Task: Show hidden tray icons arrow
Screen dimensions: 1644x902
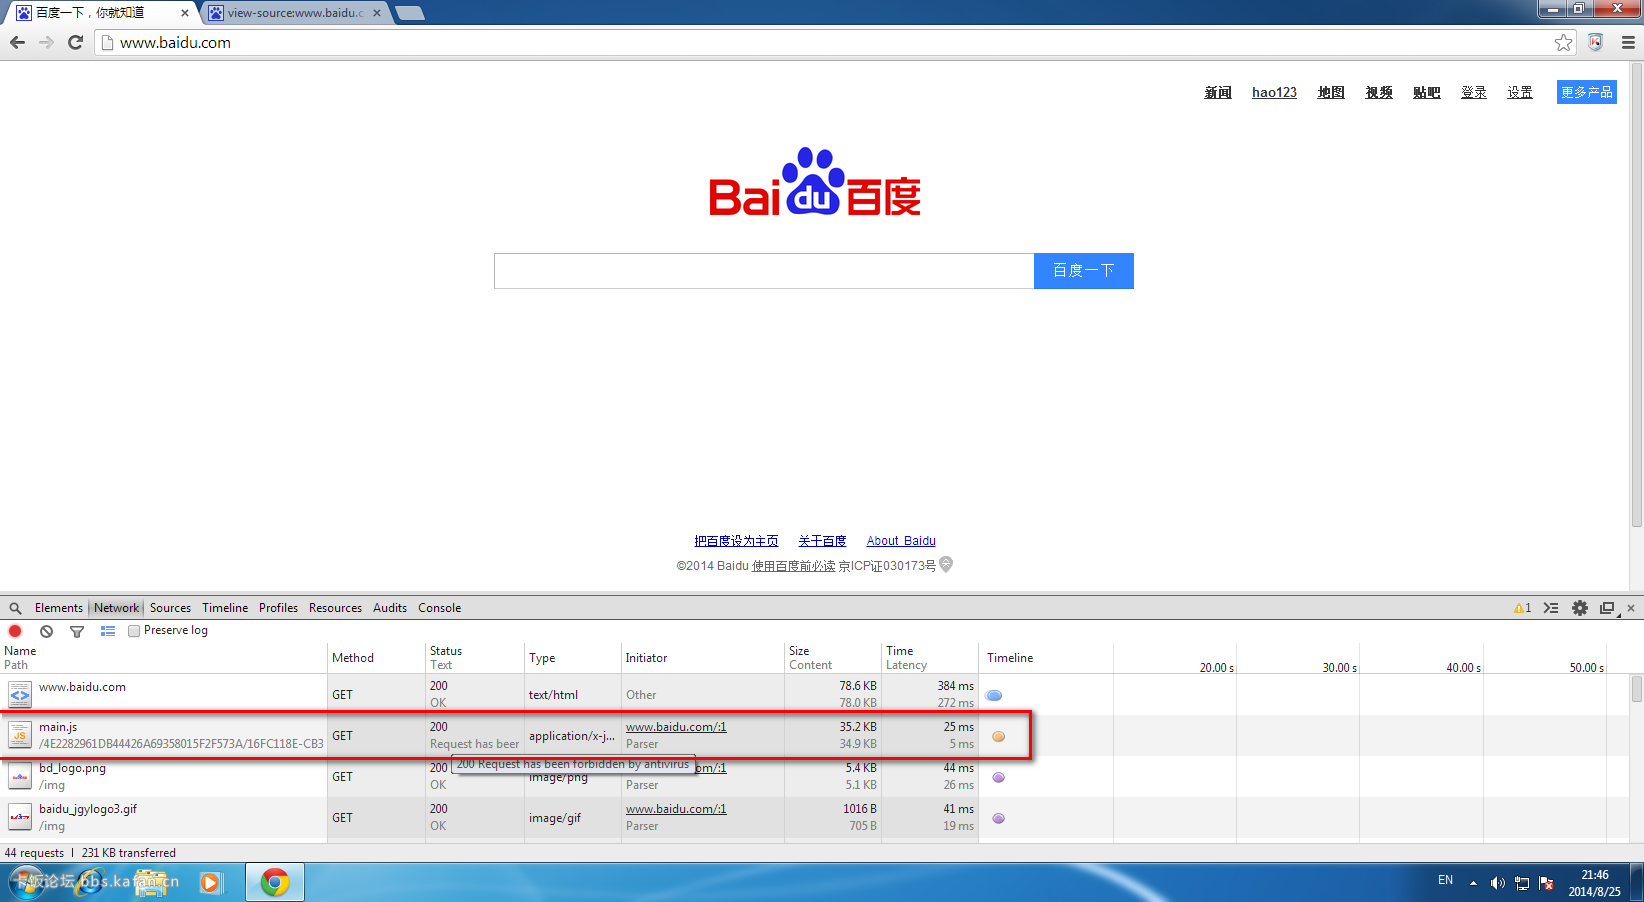Action: coord(1473,882)
